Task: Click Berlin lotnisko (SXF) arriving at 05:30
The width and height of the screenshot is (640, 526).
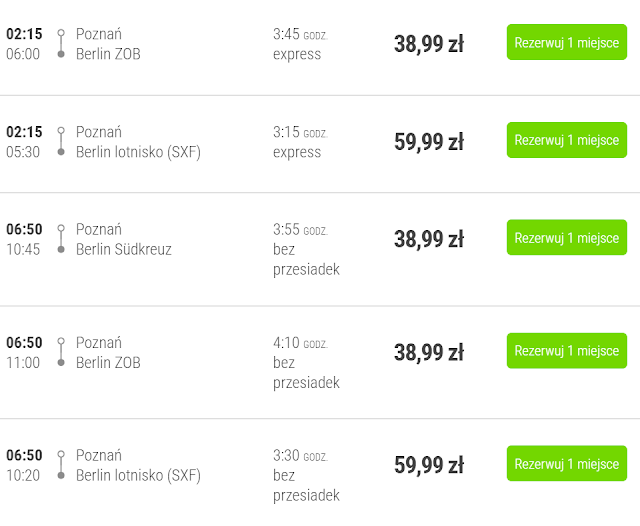Action: [138, 152]
